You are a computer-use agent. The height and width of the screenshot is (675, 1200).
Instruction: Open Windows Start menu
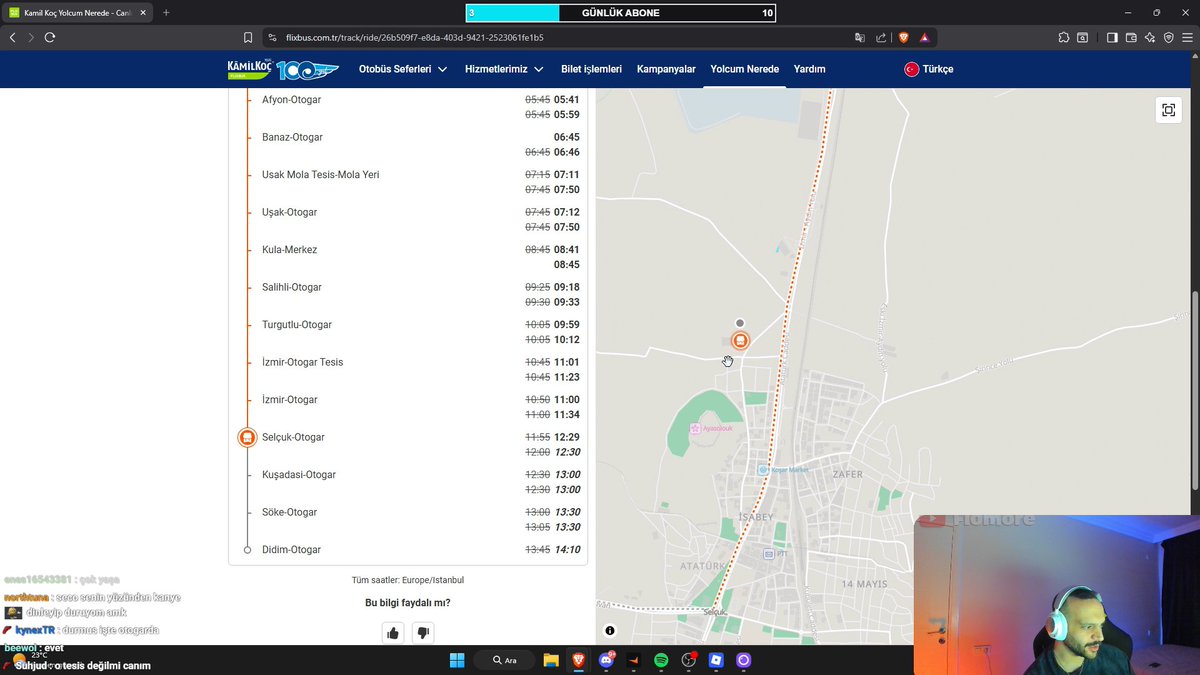click(x=457, y=660)
